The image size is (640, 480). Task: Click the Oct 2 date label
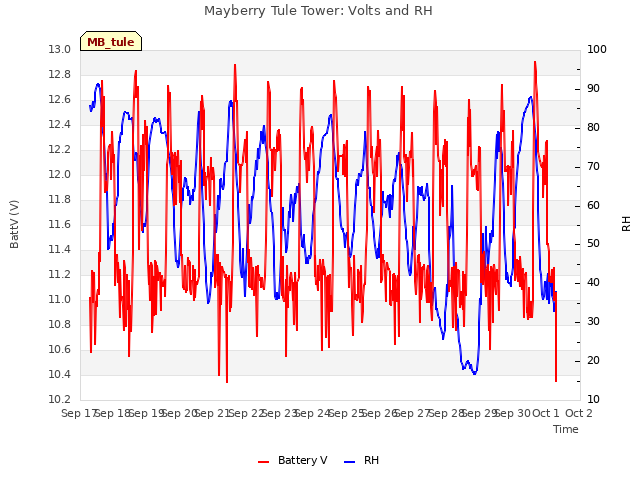(579, 413)
